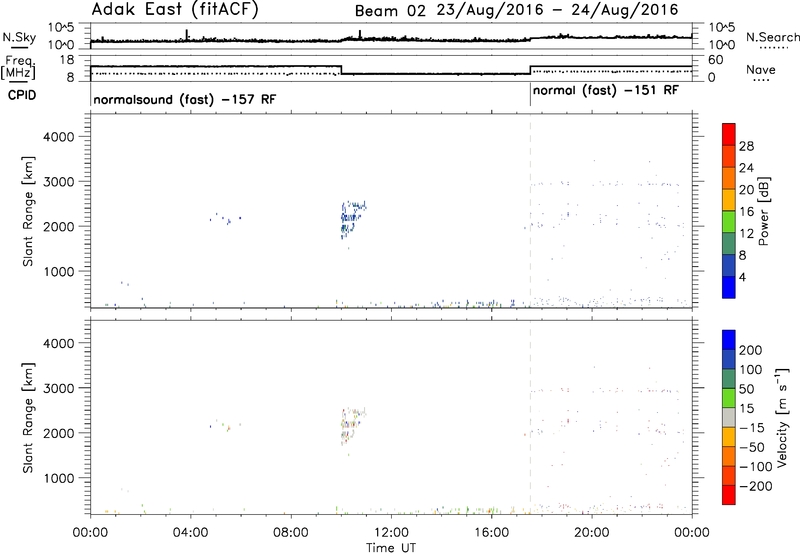Click the "08:00" time axis label
800x554 pixels.
(x=290, y=533)
